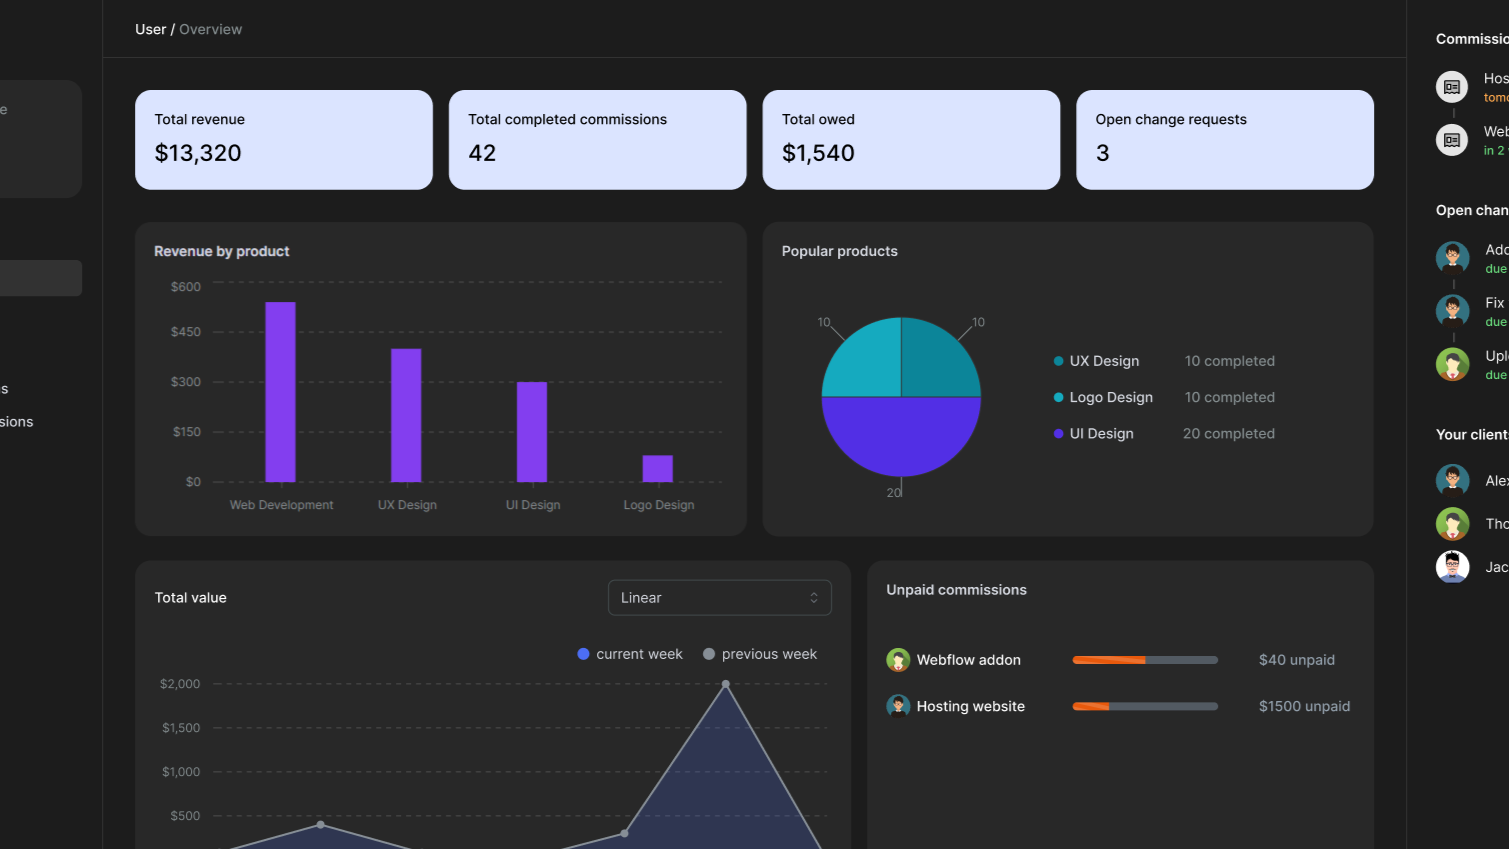Image resolution: width=1509 pixels, height=849 pixels.
Task: Click the Webflow addon avatar under Unpaid commissions
Action: tap(897, 660)
